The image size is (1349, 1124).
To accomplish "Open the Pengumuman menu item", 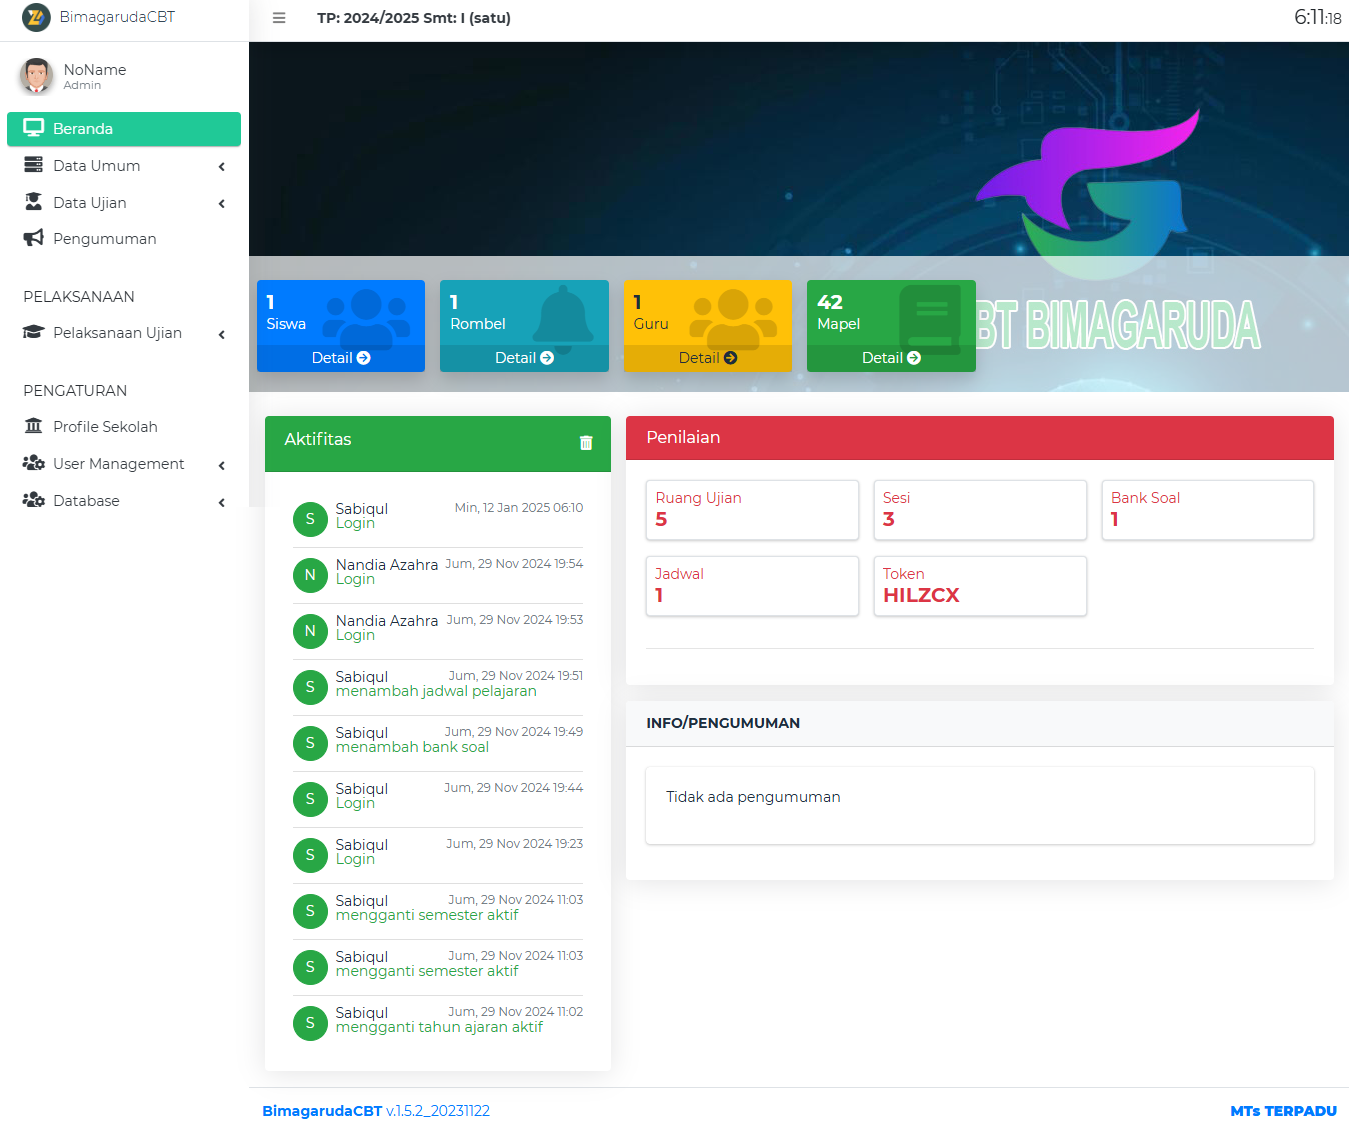I will 124,239.
